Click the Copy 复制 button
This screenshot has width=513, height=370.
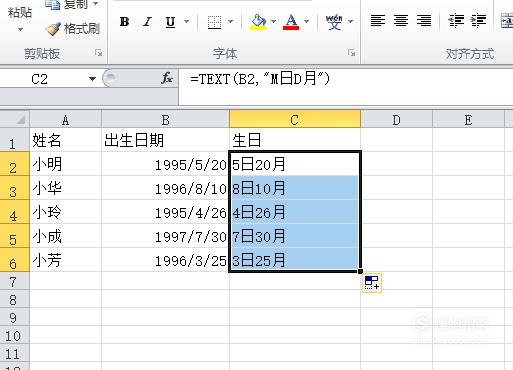(66, 5)
